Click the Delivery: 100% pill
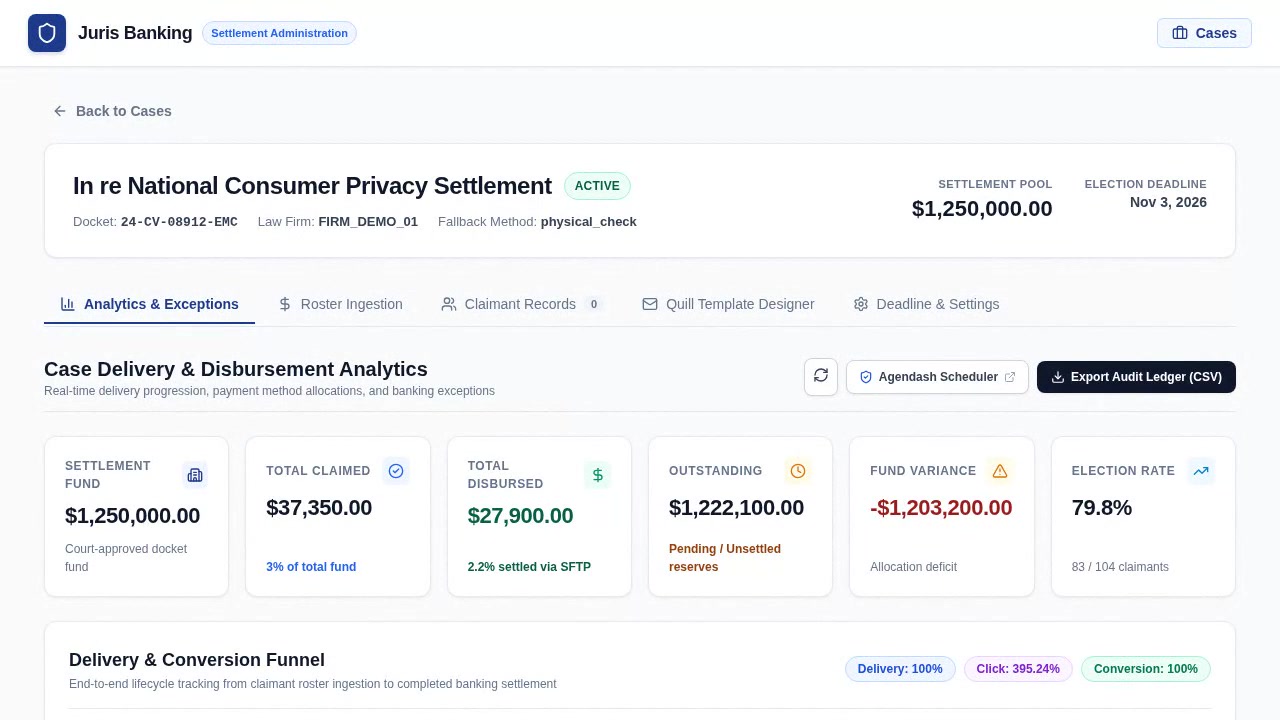The width and height of the screenshot is (1280, 720). [900, 669]
